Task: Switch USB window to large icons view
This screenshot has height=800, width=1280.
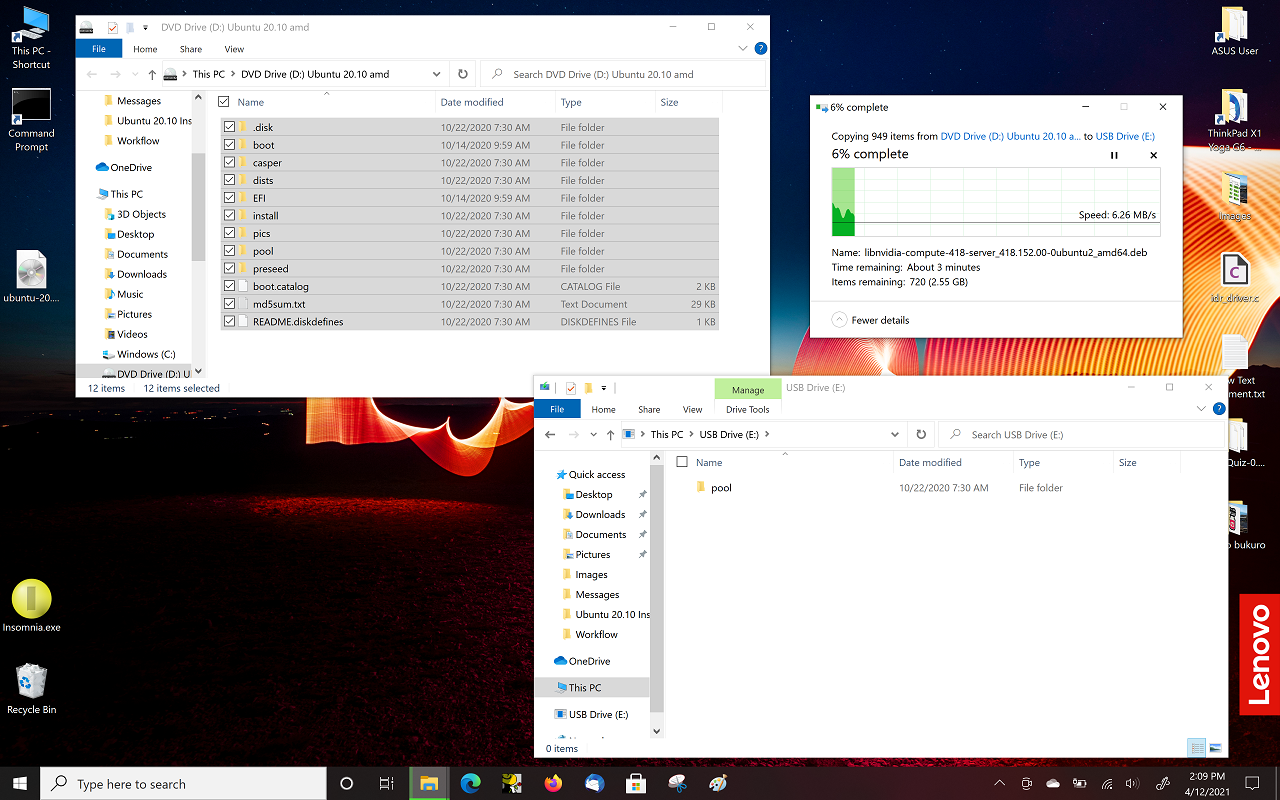Action: [x=1215, y=748]
